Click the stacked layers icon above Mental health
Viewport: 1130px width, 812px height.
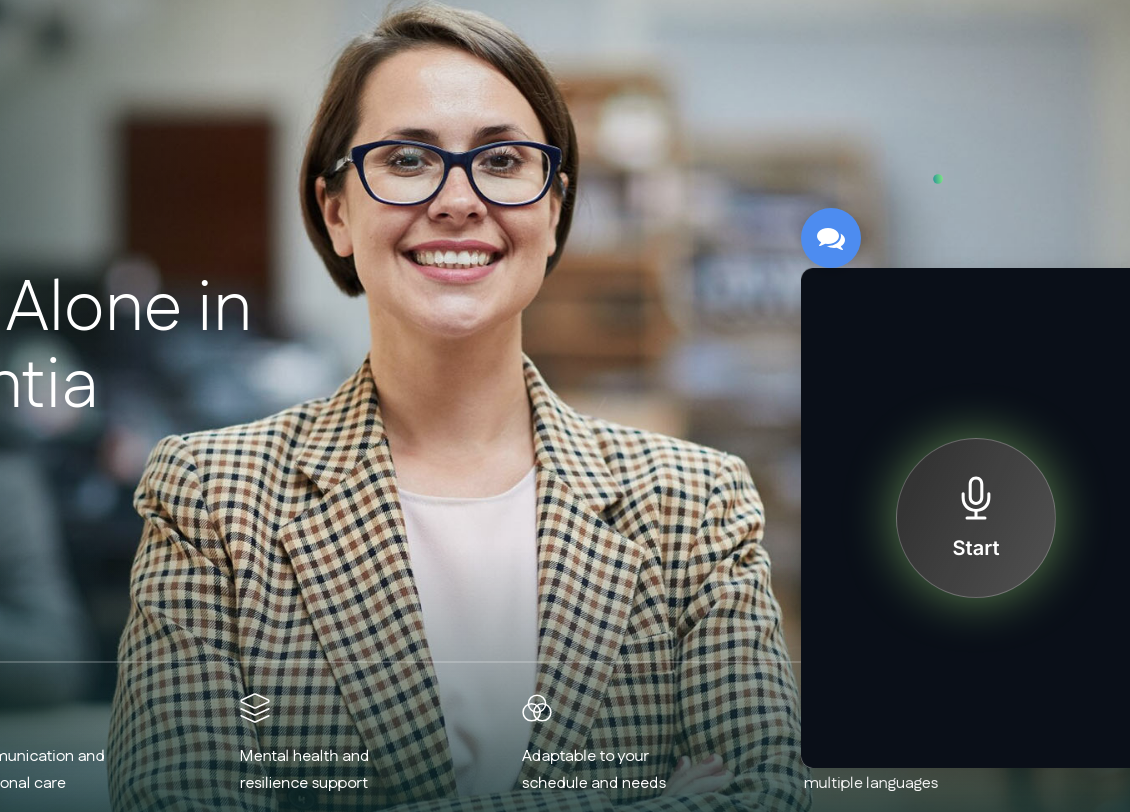pos(255,708)
